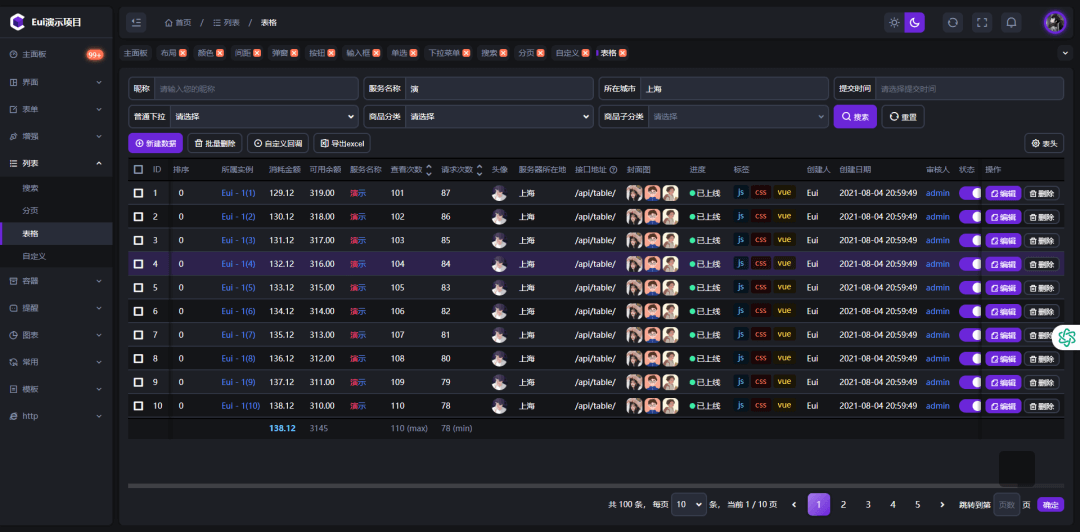Switch to the 主面板 tab
This screenshot has height=532, width=1080.
tap(136, 53)
